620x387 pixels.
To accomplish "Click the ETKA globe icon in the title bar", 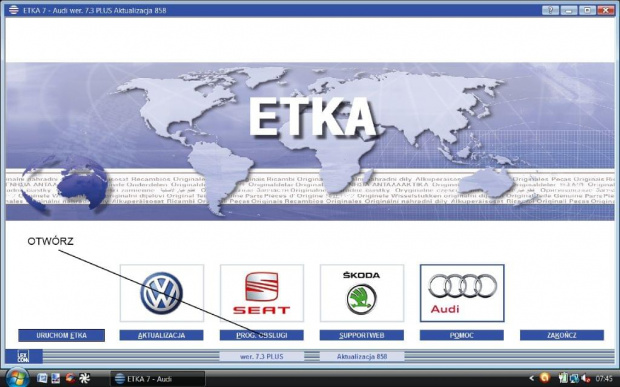I will (14, 10).
